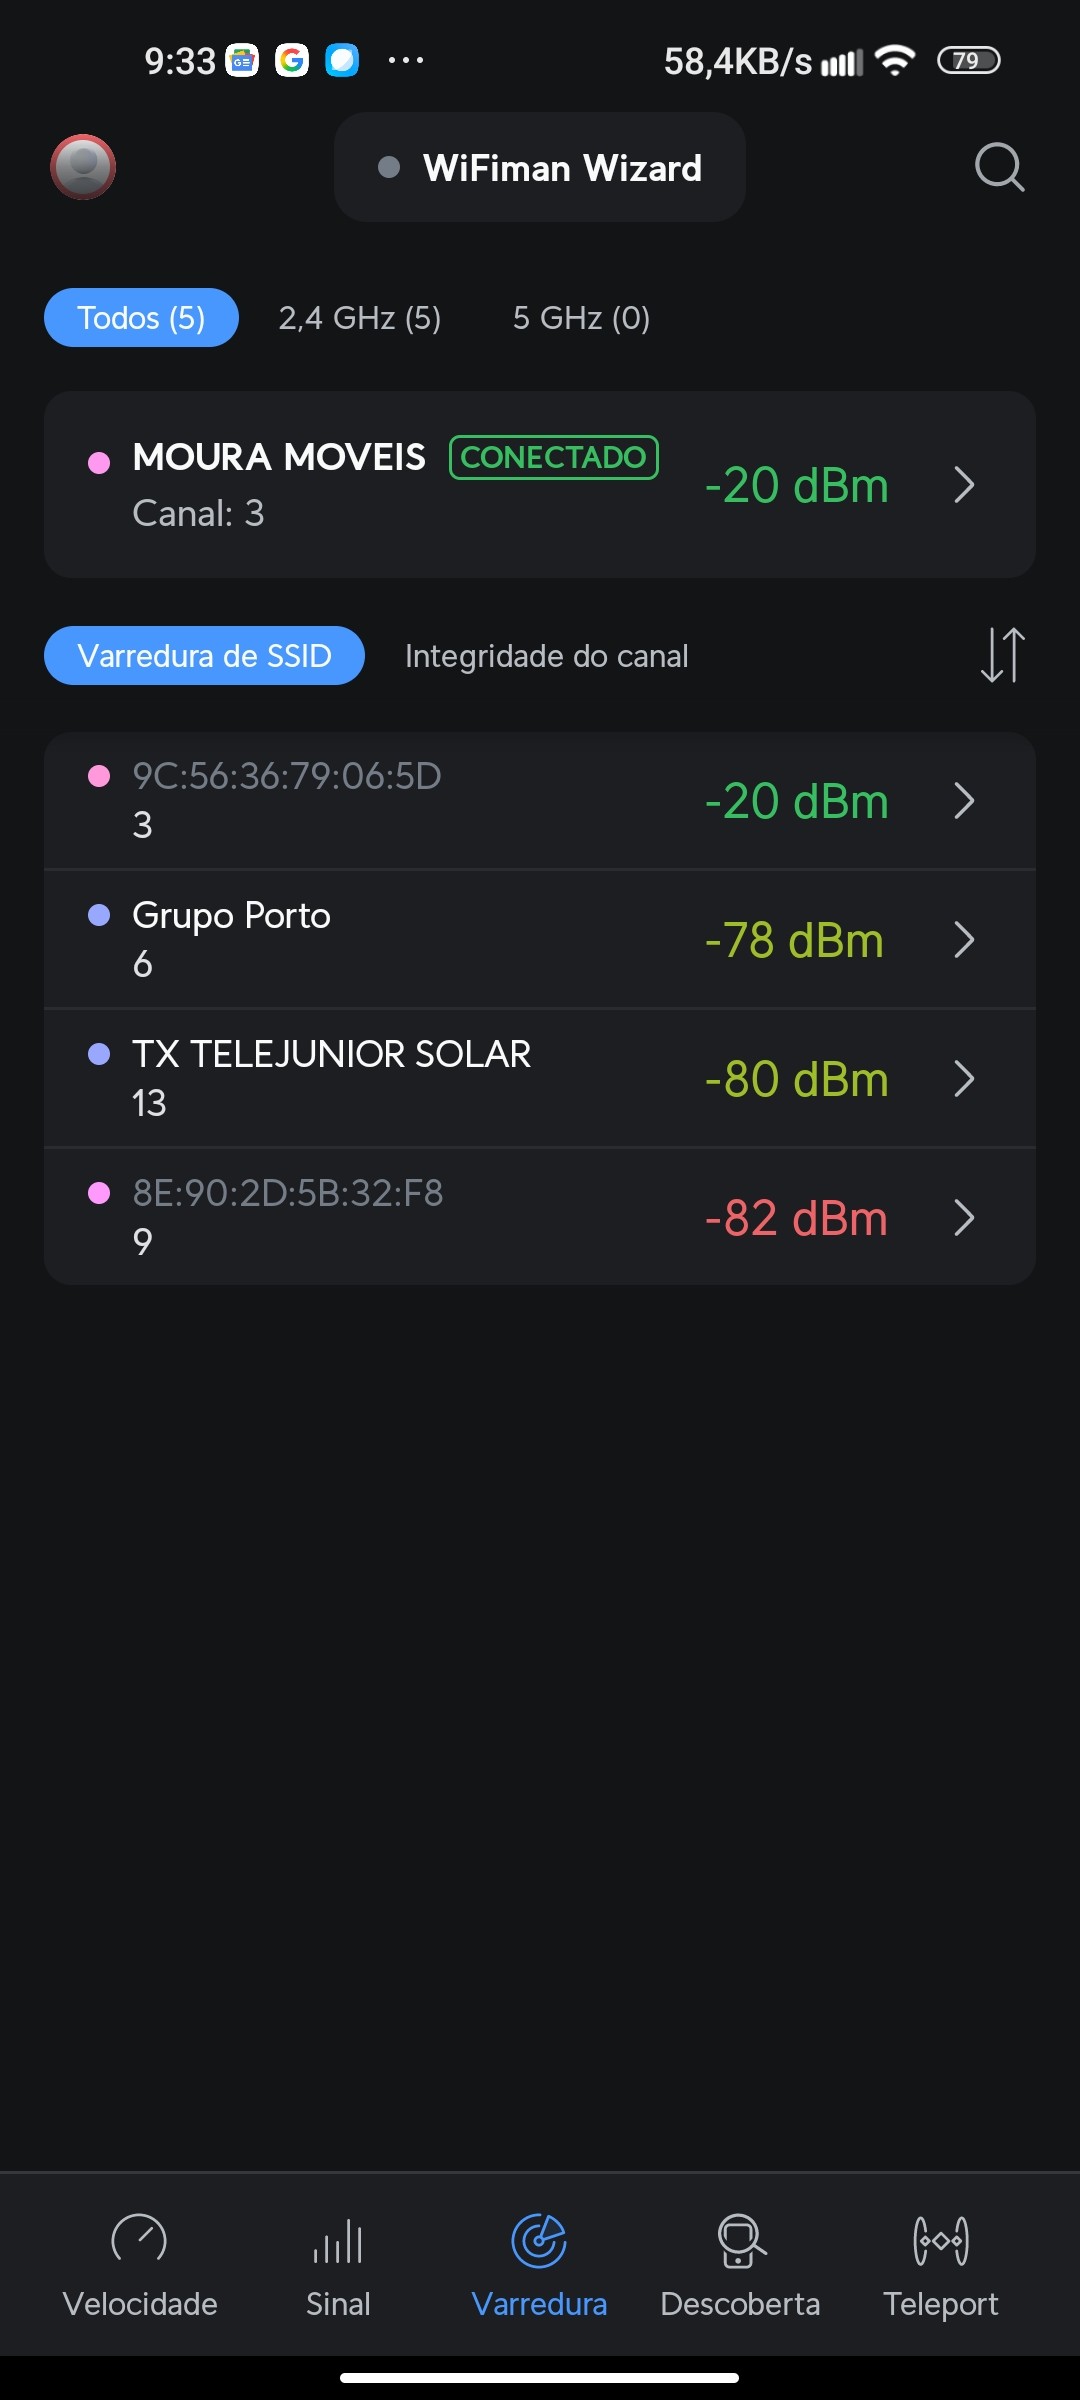Tap the purple dot beside TX TELEJUNIOR SOLAR
Image resolution: width=1080 pixels, height=2400 pixels.
[x=99, y=1054]
